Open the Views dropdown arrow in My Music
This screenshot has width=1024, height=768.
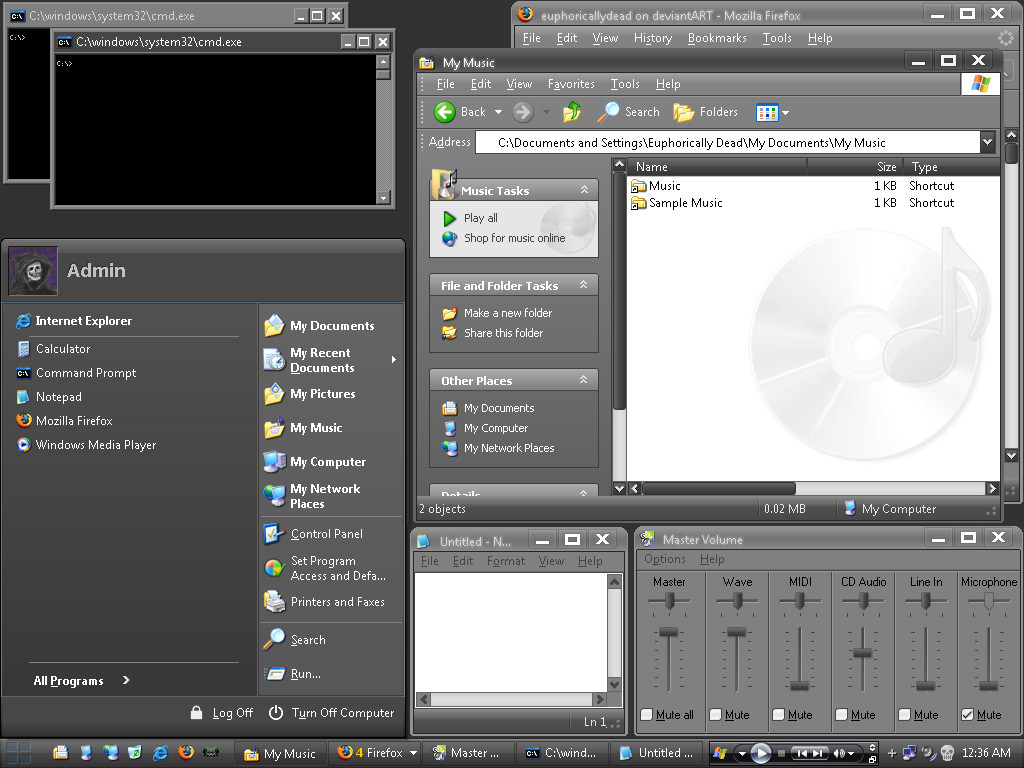click(x=786, y=113)
